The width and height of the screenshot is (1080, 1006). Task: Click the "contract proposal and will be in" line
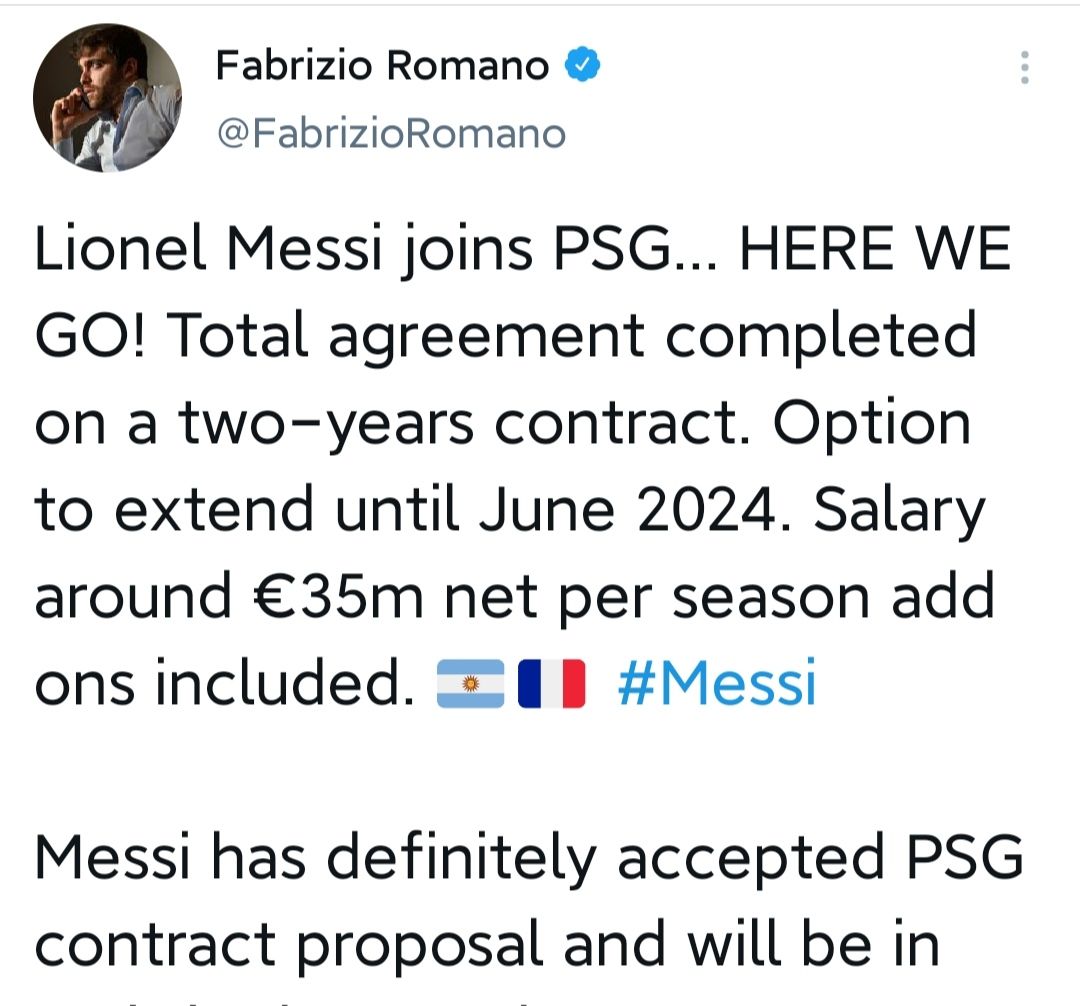tap(487, 945)
